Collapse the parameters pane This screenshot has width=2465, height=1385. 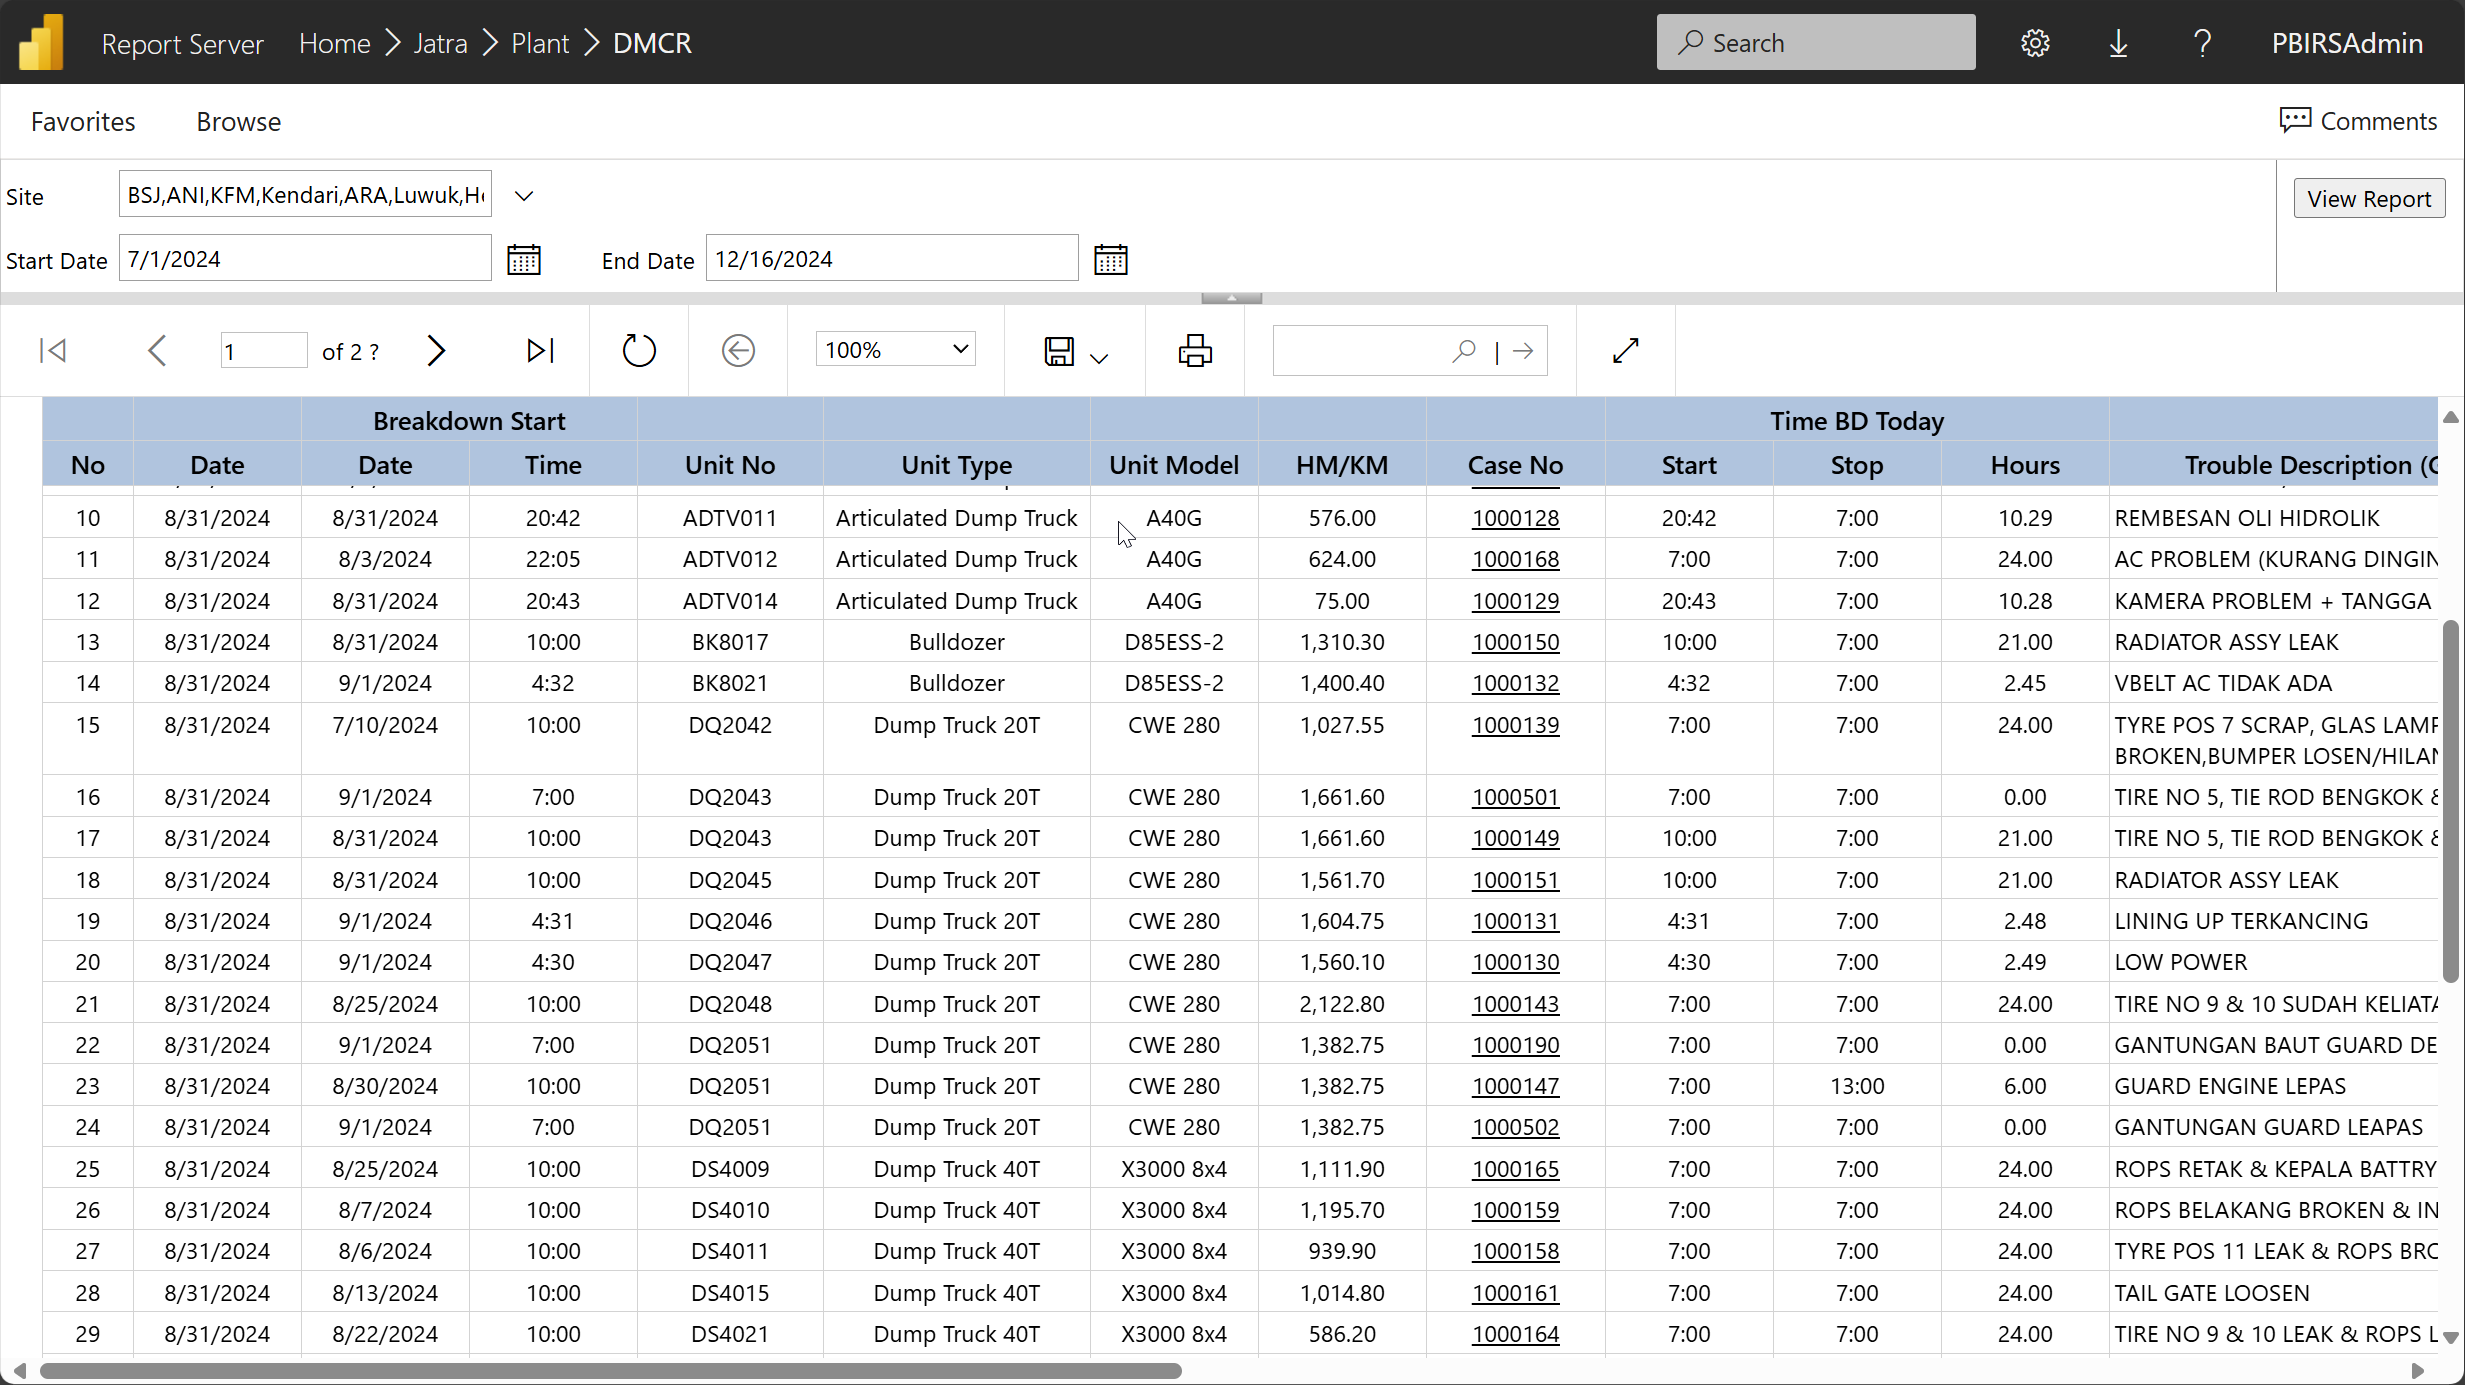(x=1231, y=298)
